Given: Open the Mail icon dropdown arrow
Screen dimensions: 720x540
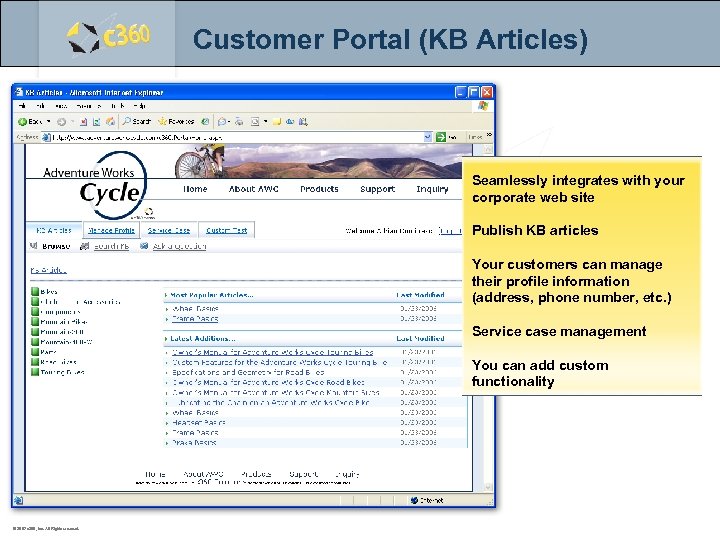Looking at the screenshot, I should click(229, 122).
